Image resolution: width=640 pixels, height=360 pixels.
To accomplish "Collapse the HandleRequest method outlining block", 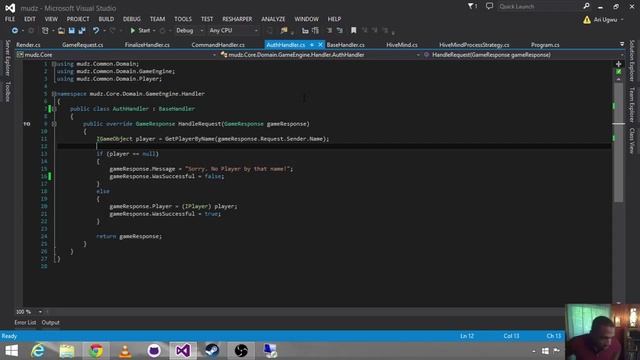I will pyautogui.click(x=54, y=124).
